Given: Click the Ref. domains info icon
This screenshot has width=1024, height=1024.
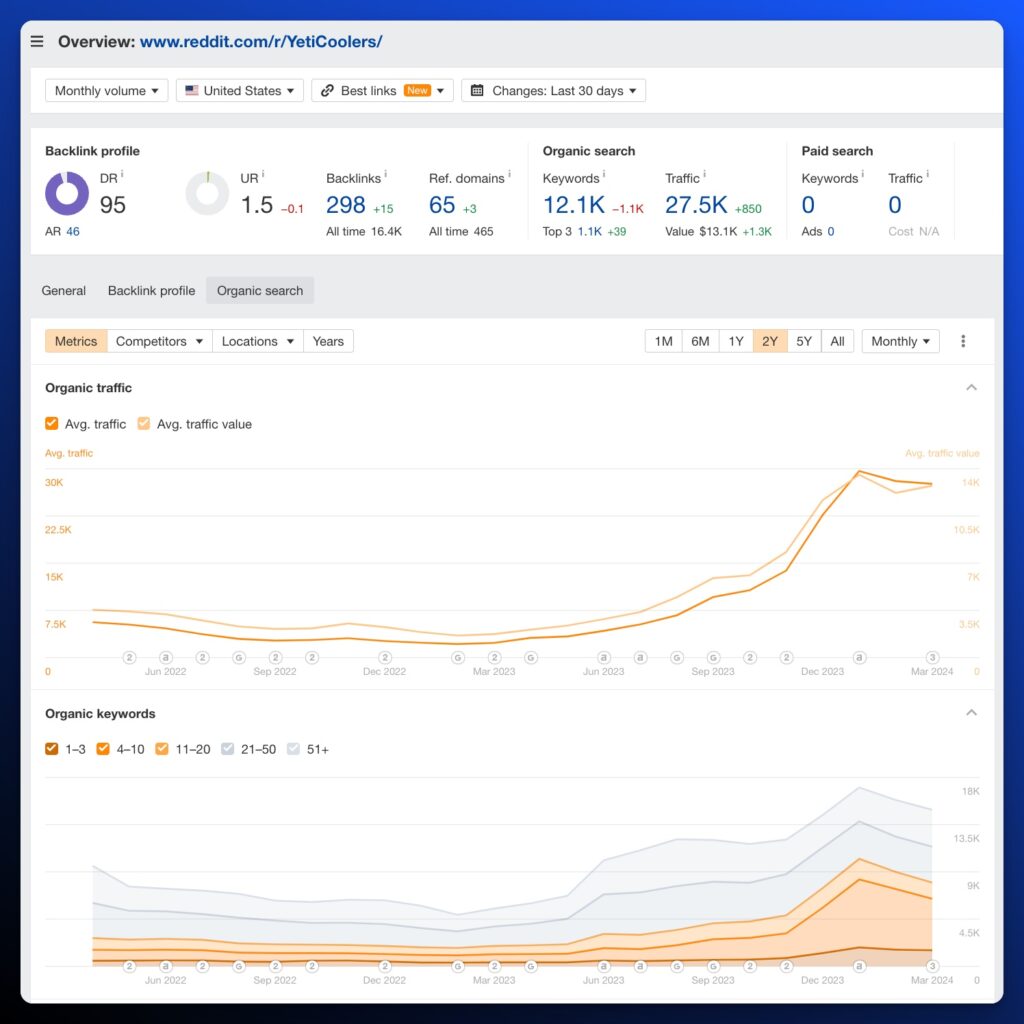Looking at the screenshot, I should coord(510,175).
